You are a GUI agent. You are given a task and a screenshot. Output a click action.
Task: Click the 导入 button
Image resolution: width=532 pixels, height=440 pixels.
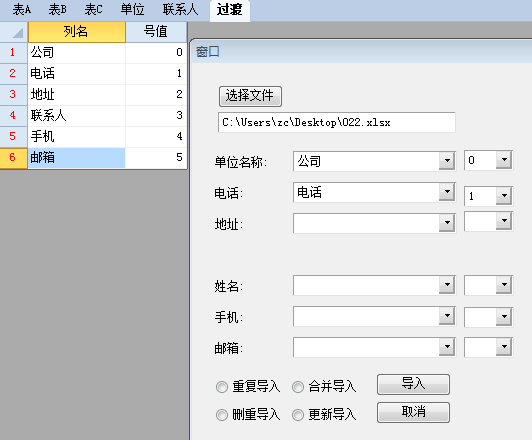(x=413, y=384)
